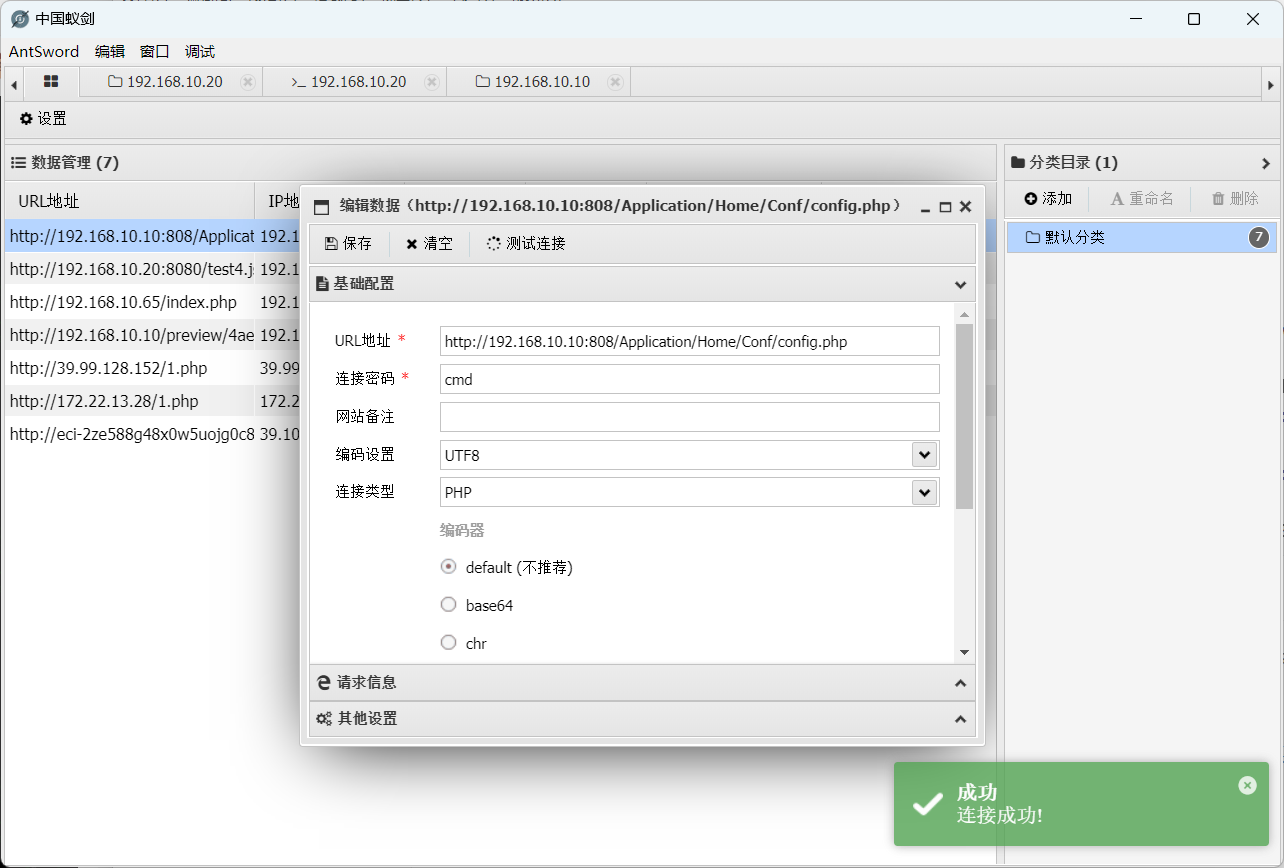This screenshot has height=868, width=1284.
Task: Click the 保存 save button
Action: pyautogui.click(x=348, y=243)
